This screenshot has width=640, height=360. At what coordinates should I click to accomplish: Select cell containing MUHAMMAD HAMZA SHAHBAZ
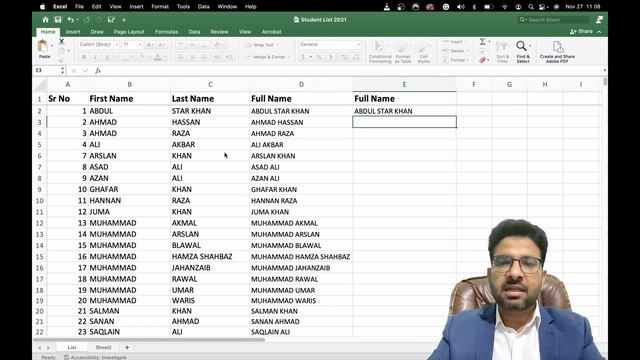(x=301, y=257)
